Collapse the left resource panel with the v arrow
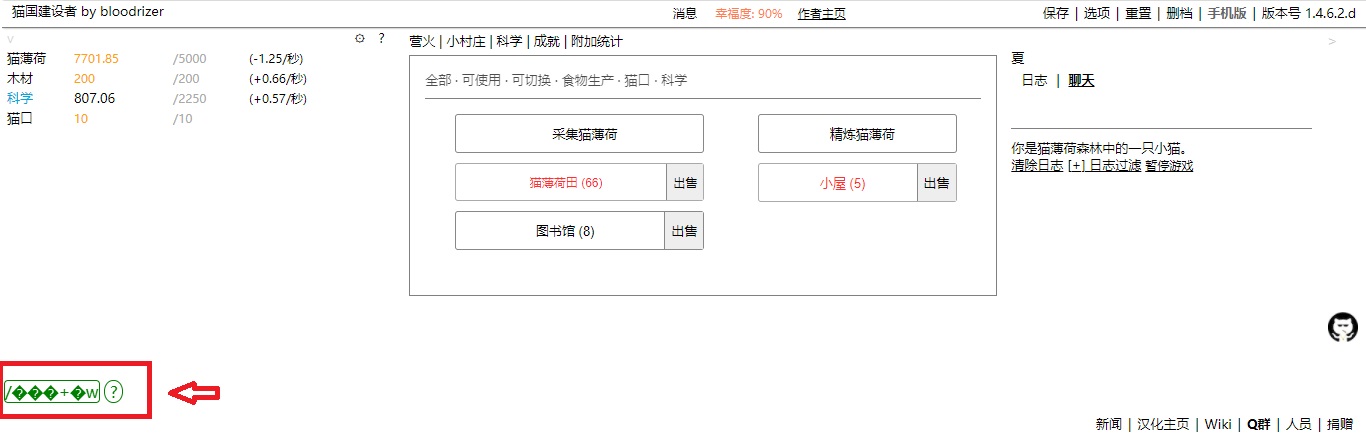 pyautogui.click(x=10, y=42)
